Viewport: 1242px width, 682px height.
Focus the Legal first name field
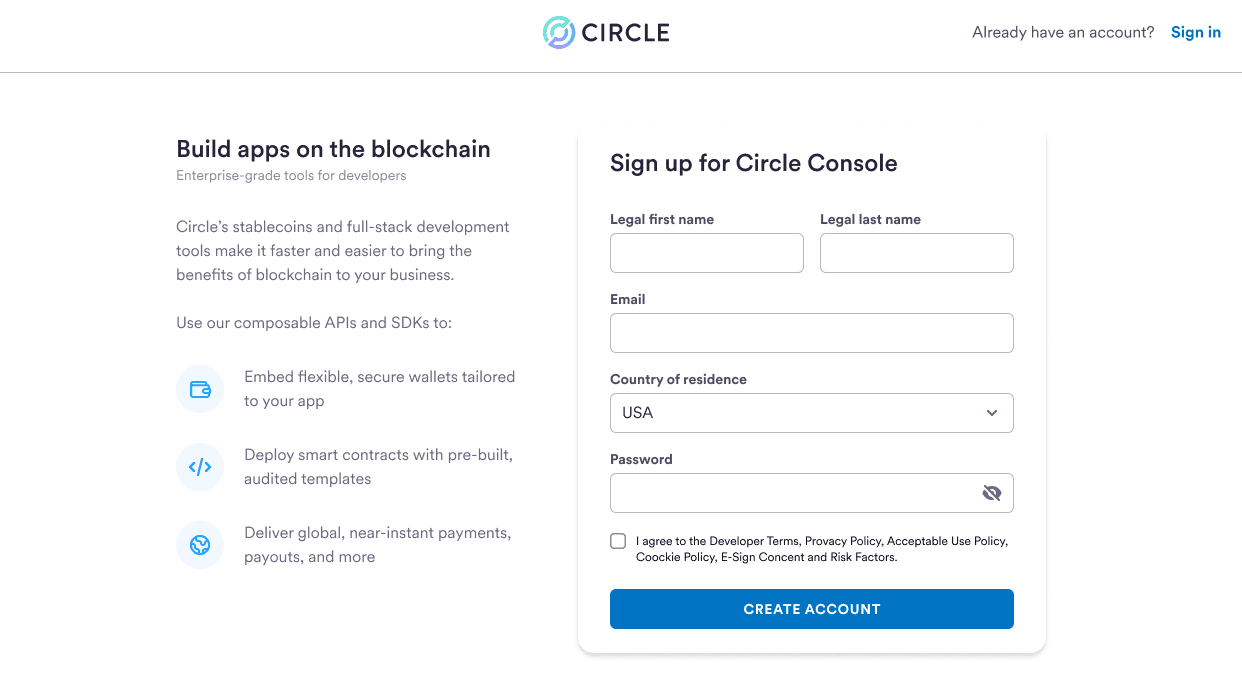(706, 253)
